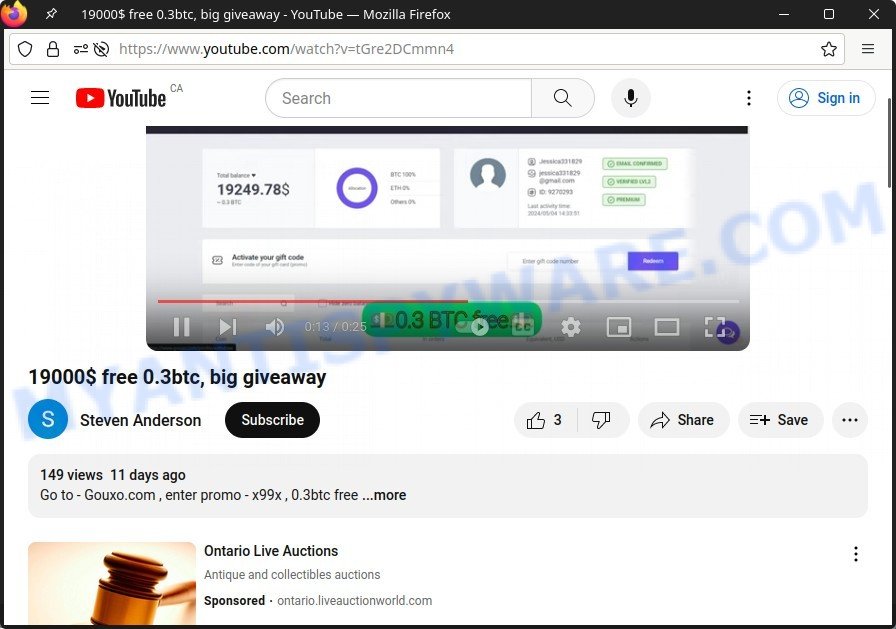Open Steven Anderson channel name link
This screenshot has height=629, width=896.
[x=141, y=420]
